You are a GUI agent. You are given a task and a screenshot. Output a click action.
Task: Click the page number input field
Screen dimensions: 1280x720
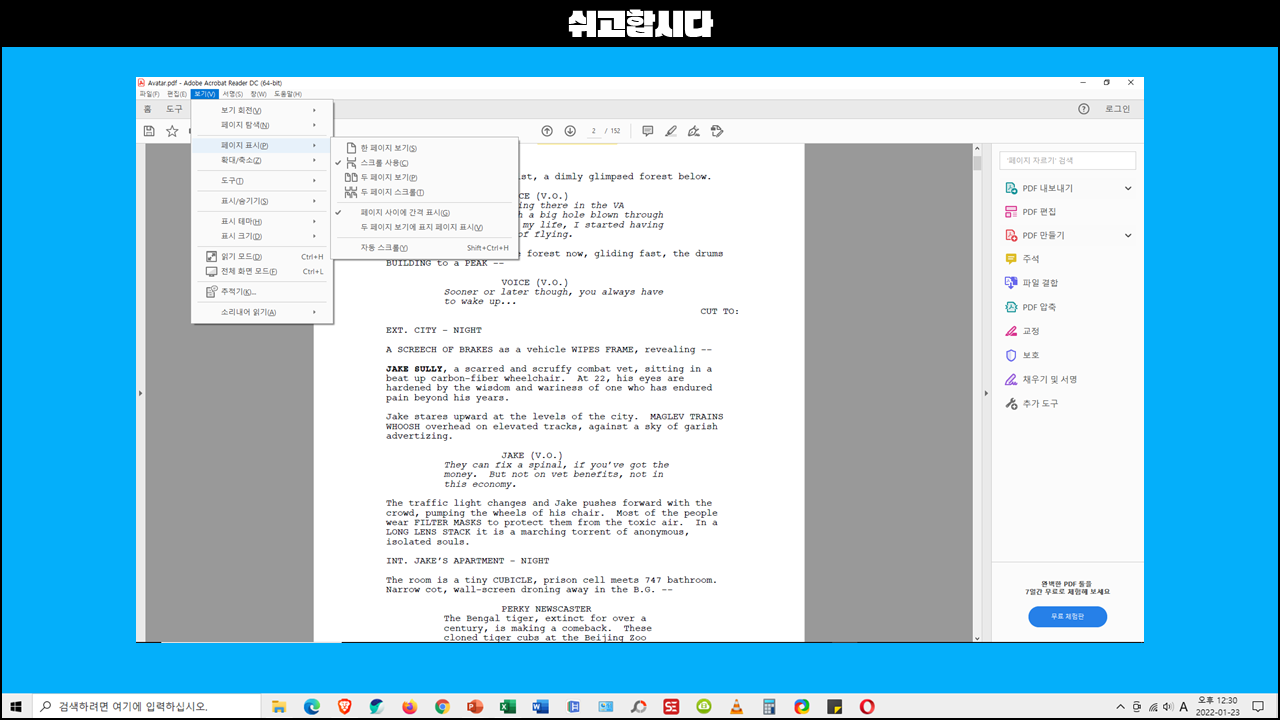tap(593, 131)
